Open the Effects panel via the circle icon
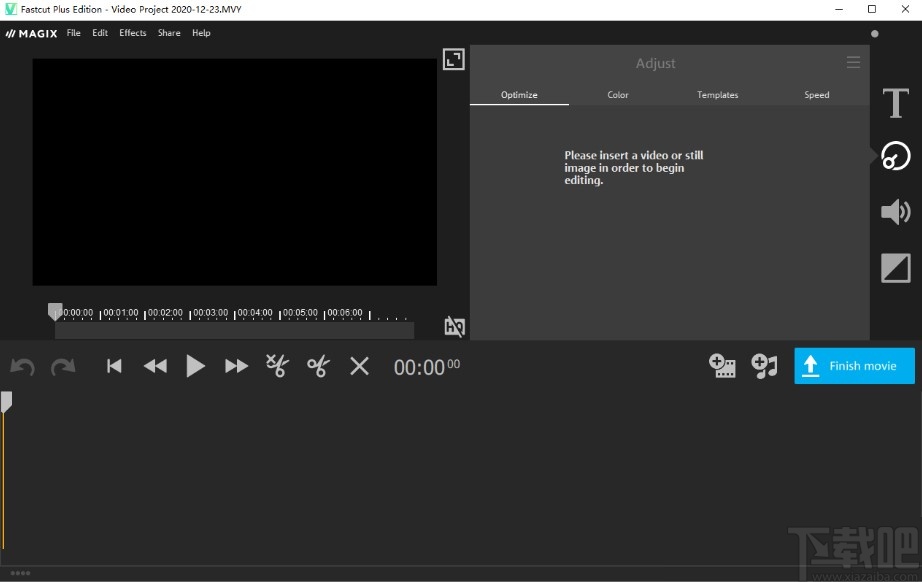 point(895,156)
